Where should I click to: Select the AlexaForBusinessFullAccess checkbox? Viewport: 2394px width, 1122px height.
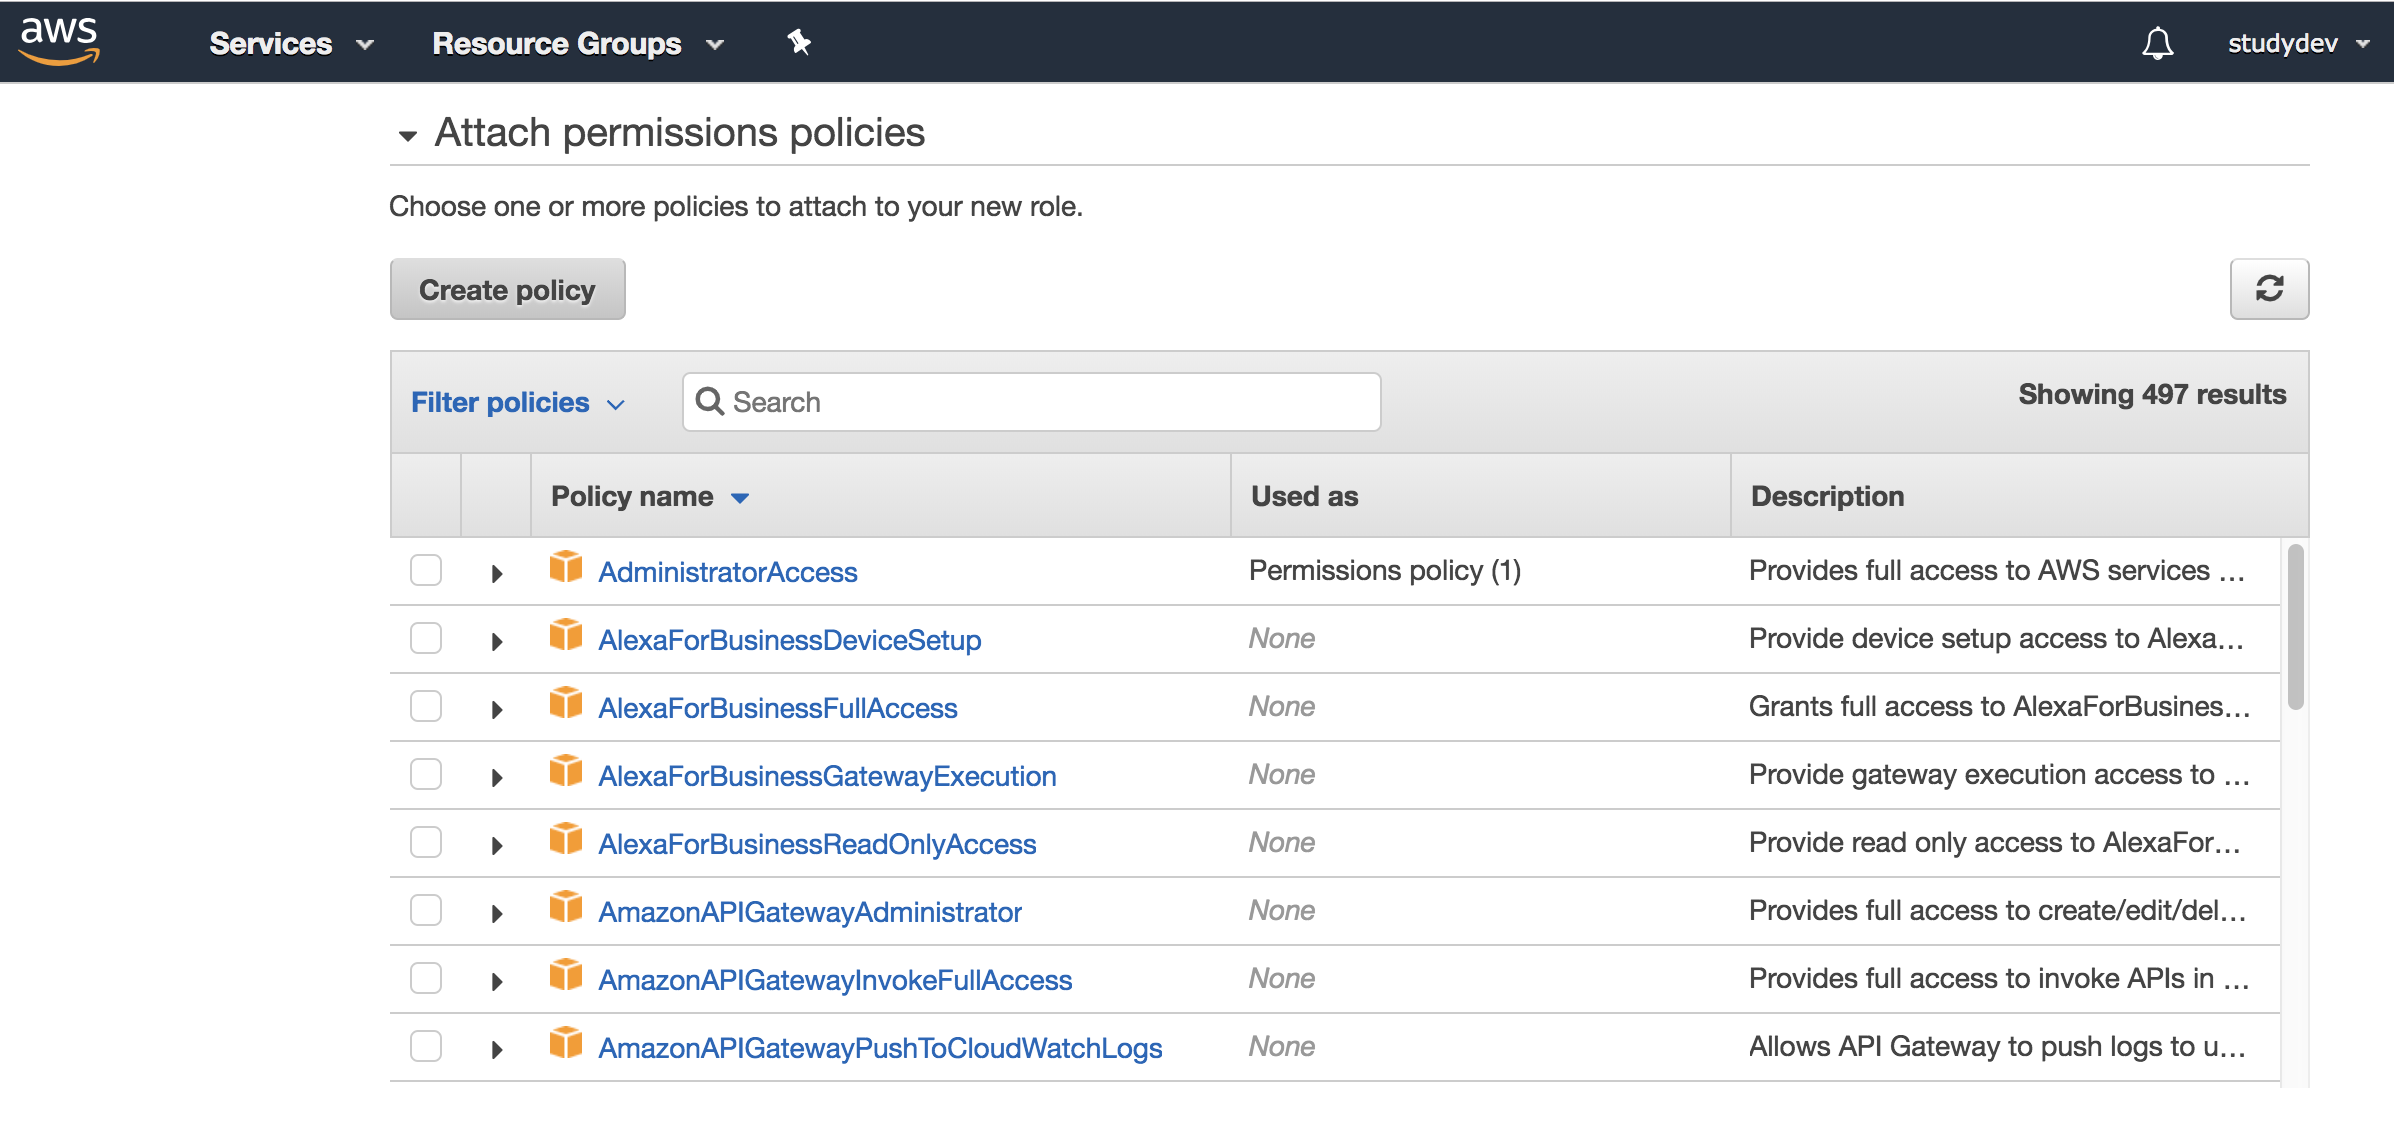426,706
